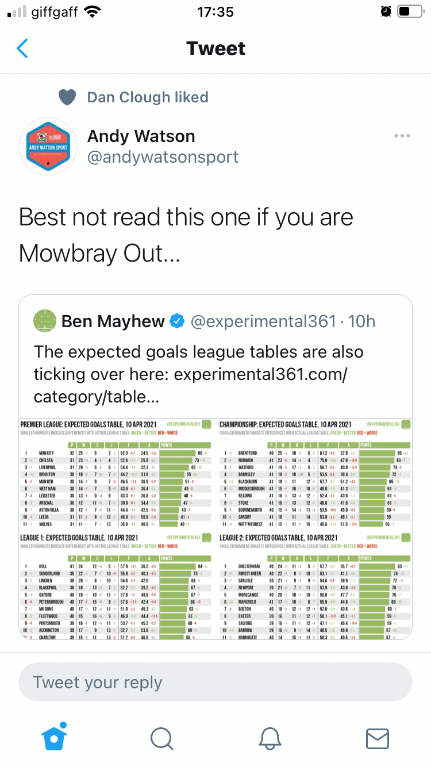Image resolution: width=431 pixels, height=767 pixels.
Task: View the Championship expected goals table image
Action: tap(315, 473)
